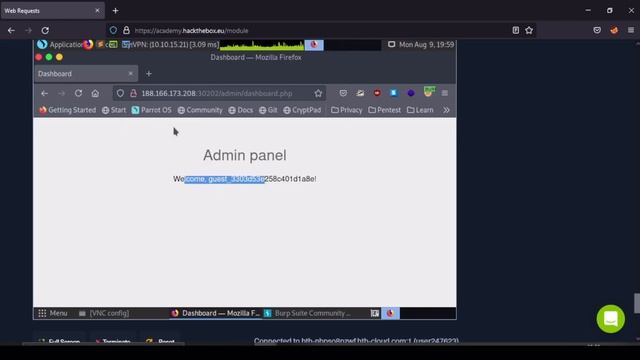640x360 pixels.
Task: Click the Admin panel heading
Action: (245, 156)
